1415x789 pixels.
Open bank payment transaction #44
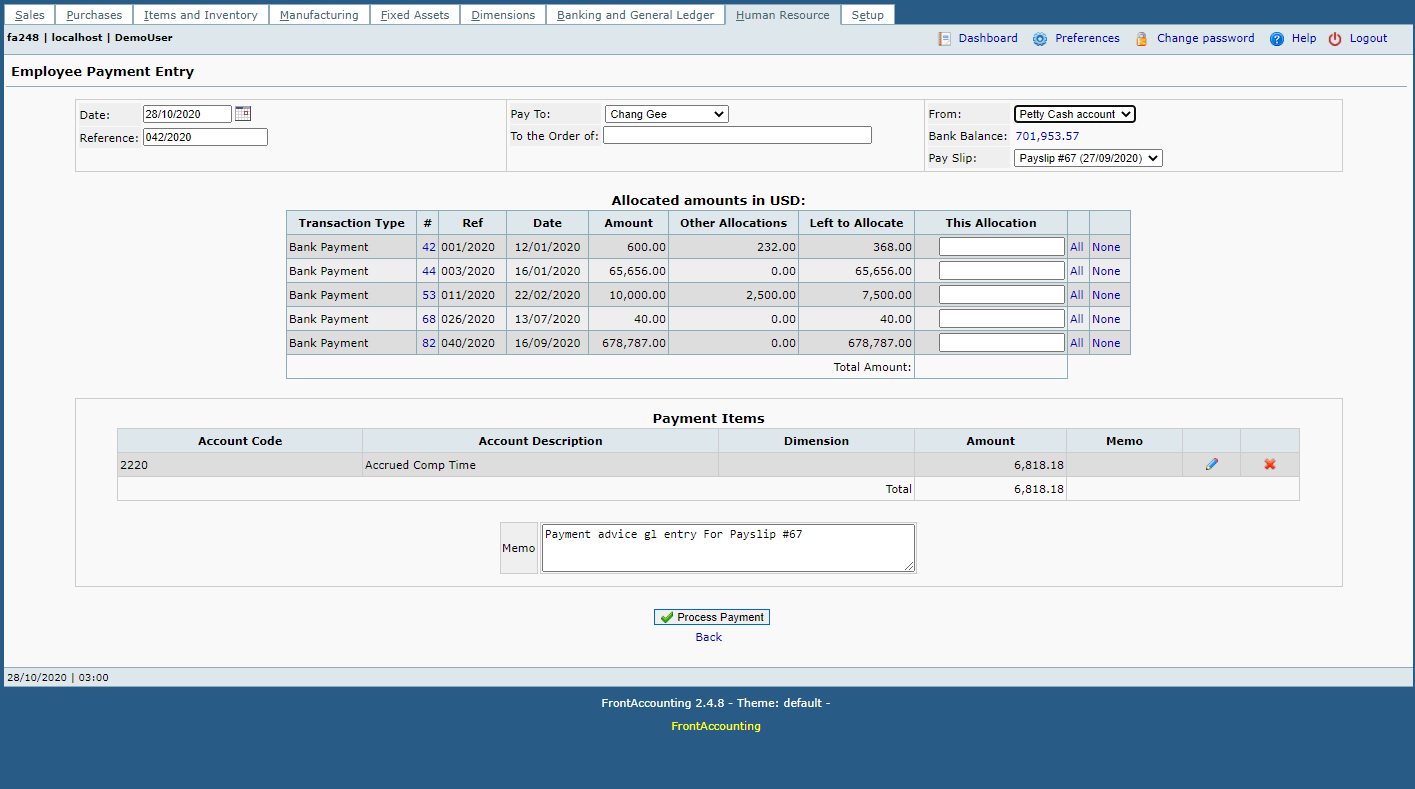pyautogui.click(x=429, y=271)
